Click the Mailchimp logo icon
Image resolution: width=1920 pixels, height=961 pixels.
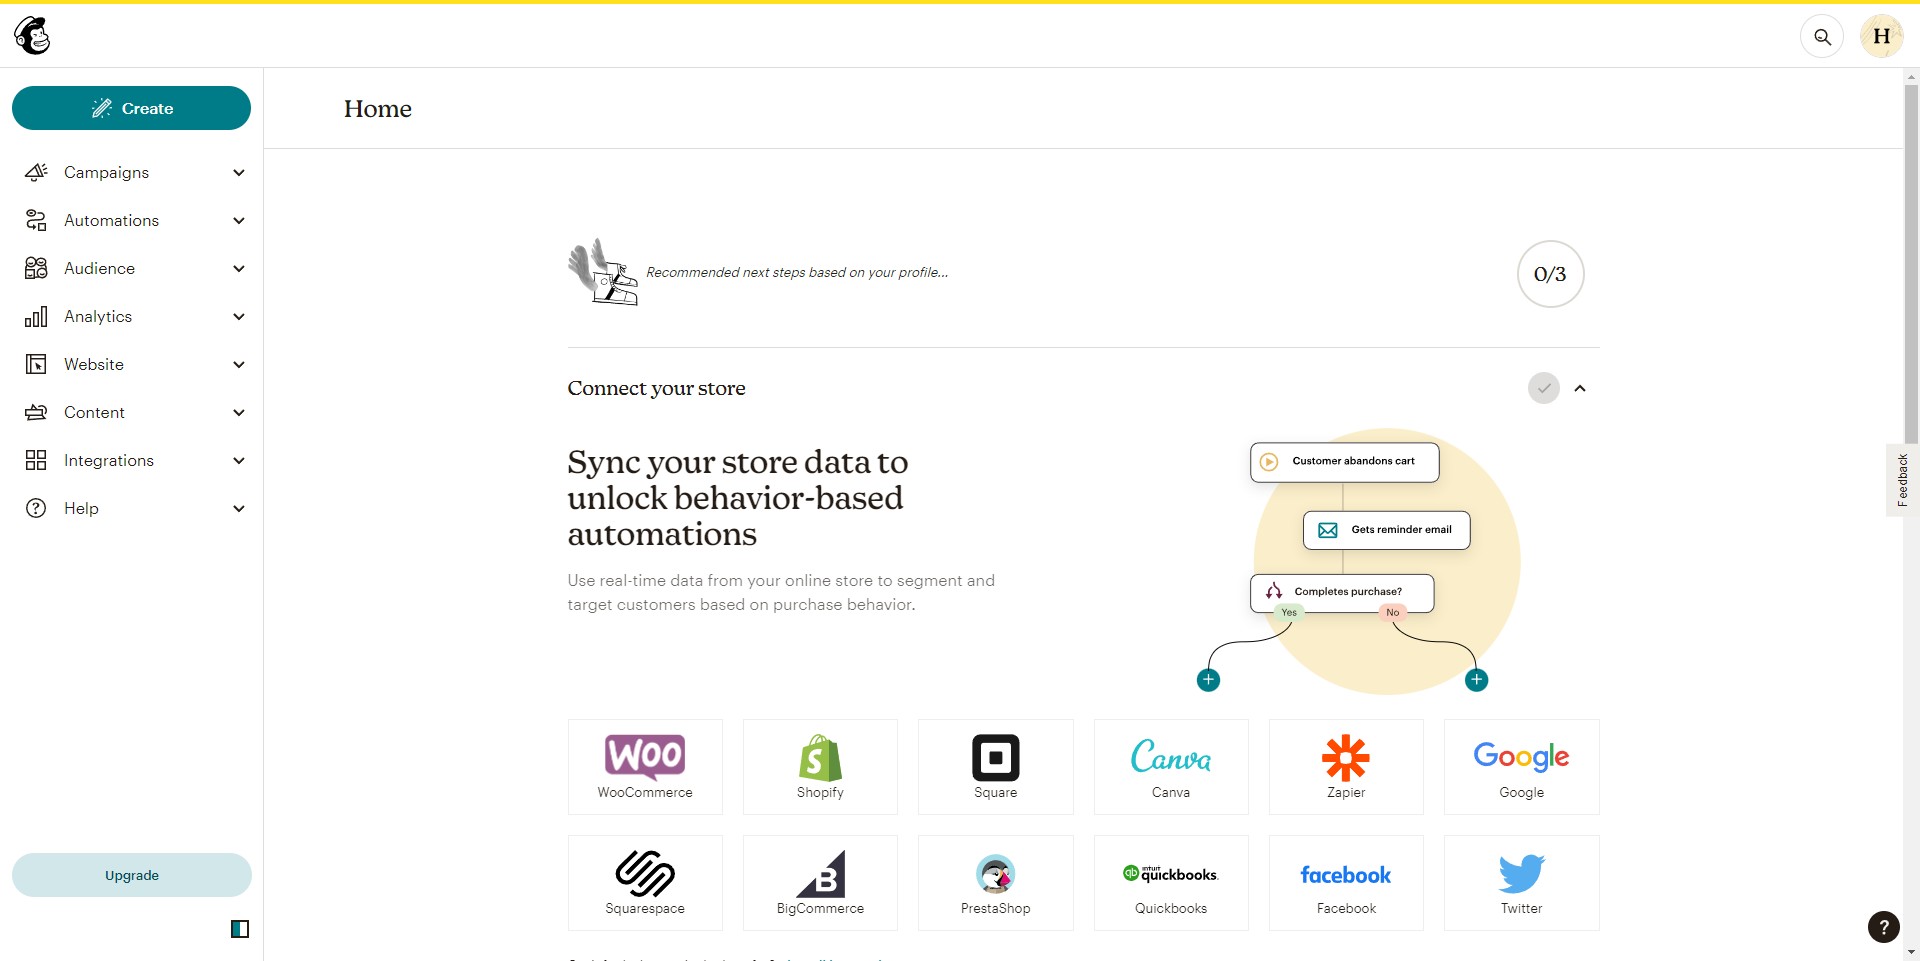32,36
